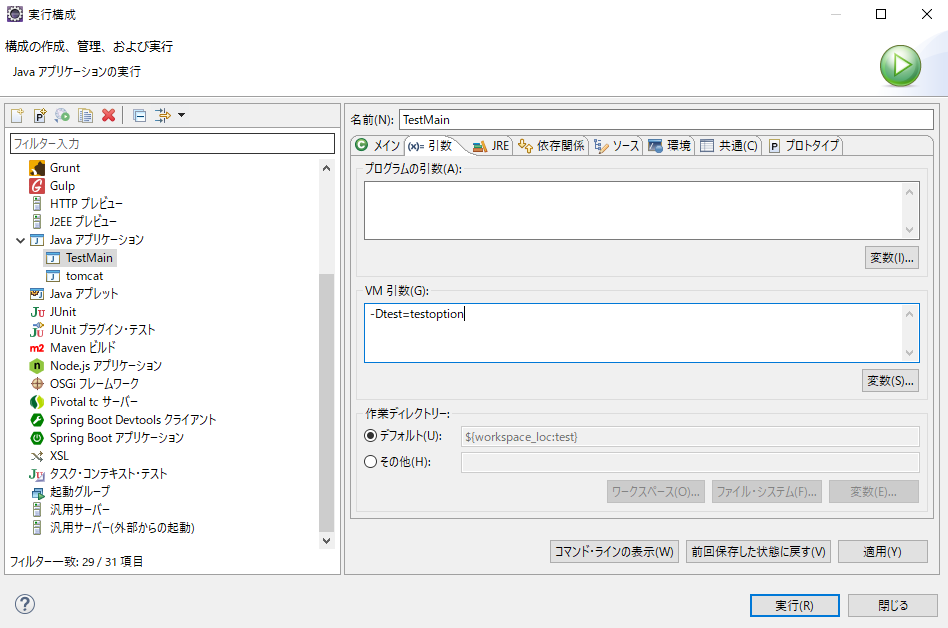Click the filter input field
948x628 pixels.
click(x=172, y=144)
